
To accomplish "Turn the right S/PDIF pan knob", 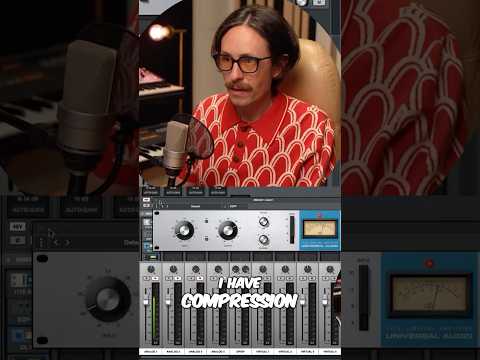I will click(x=246, y=269).
